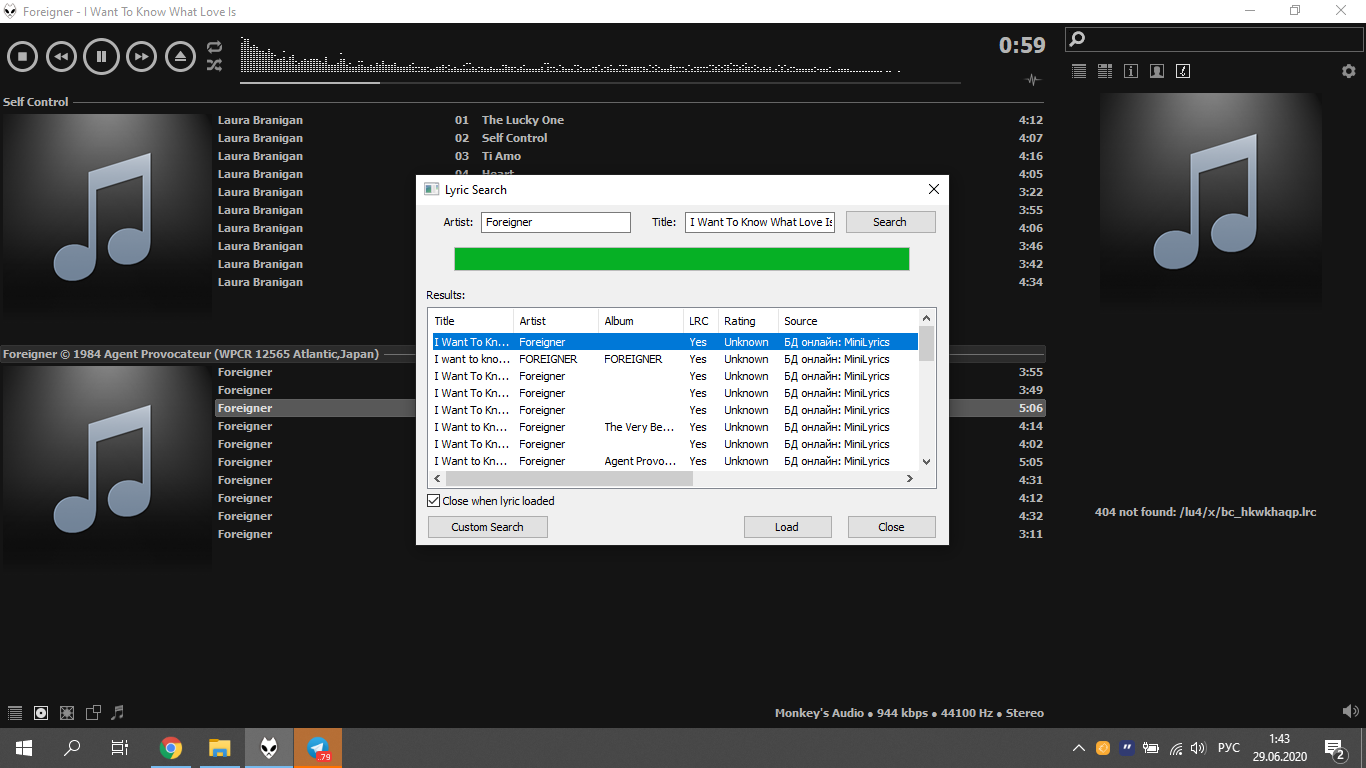1366x768 pixels.
Task: Select track 03 Ti Amo
Action: pos(630,156)
